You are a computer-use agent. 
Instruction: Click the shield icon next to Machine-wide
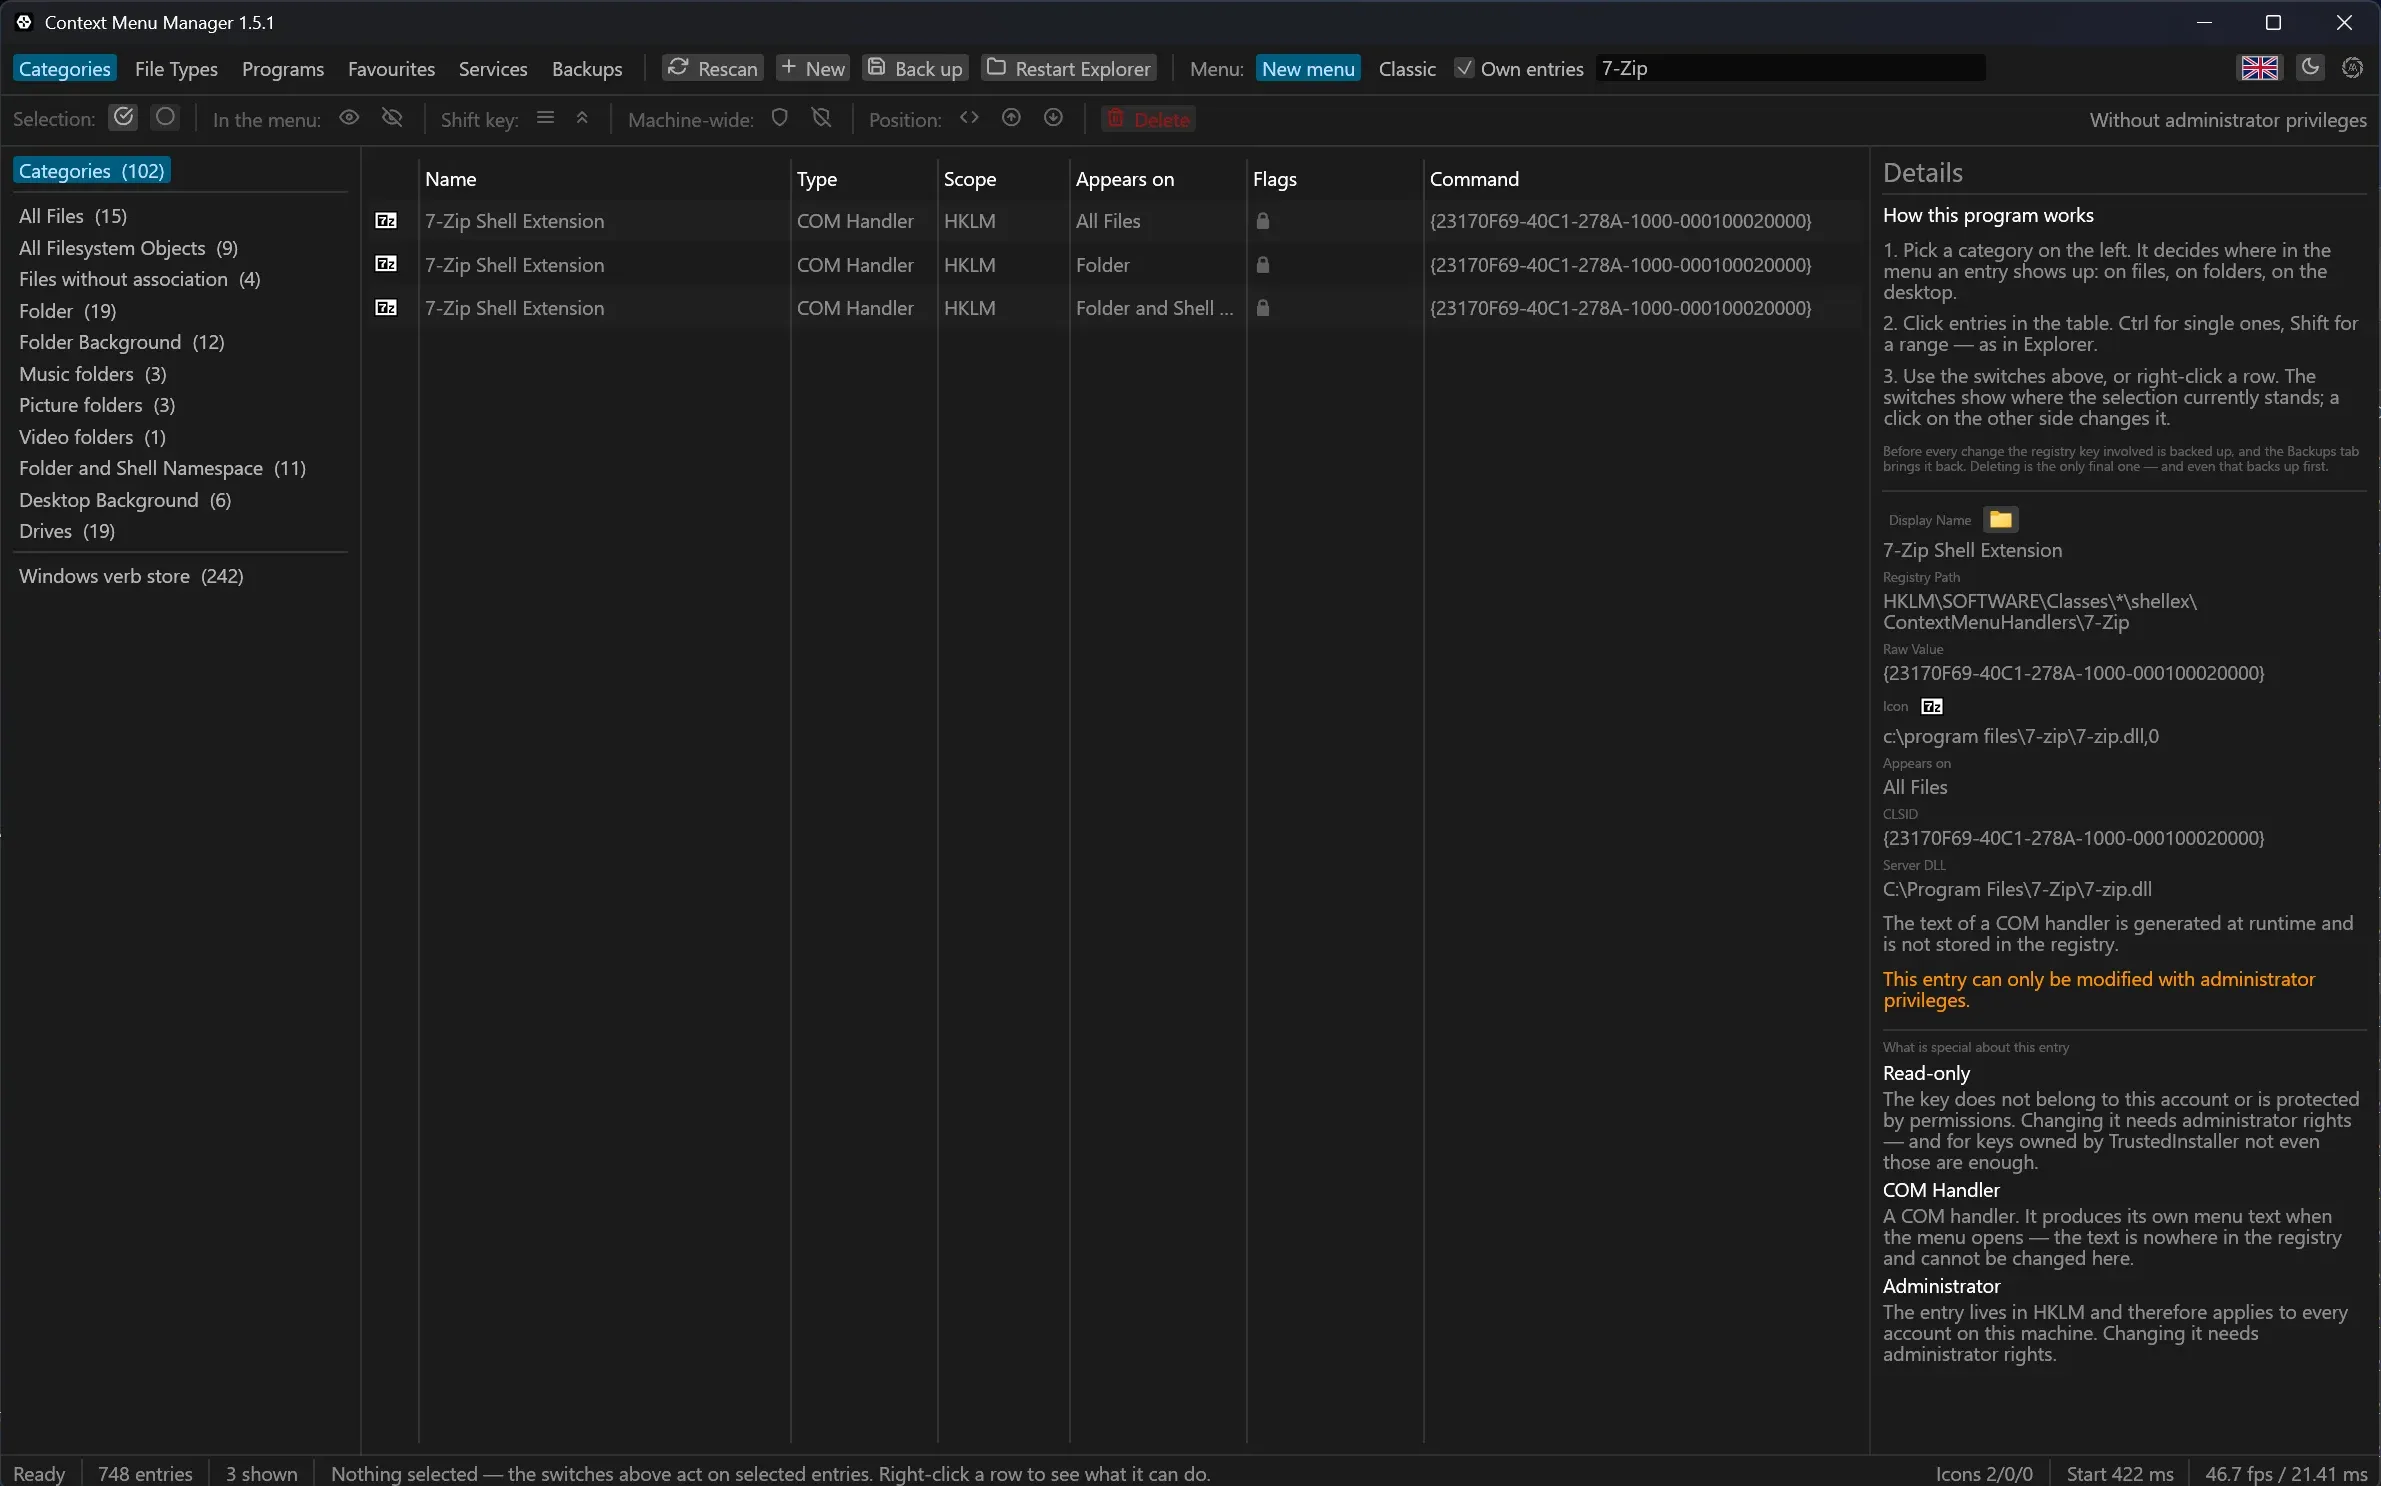tap(780, 118)
